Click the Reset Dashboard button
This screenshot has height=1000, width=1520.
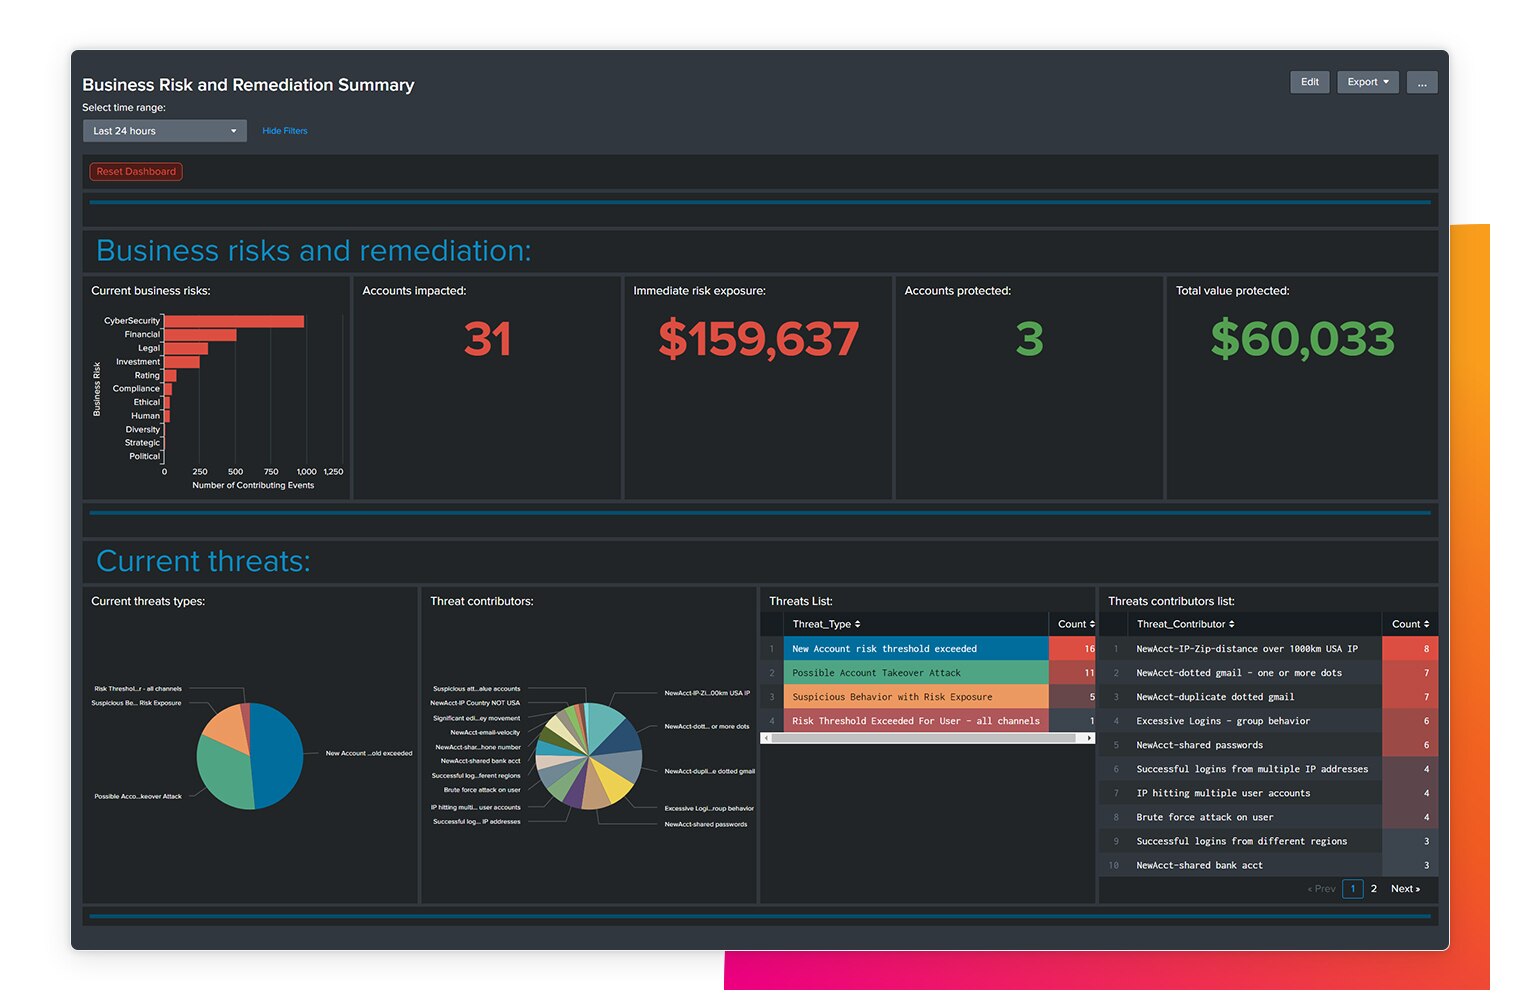135,171
